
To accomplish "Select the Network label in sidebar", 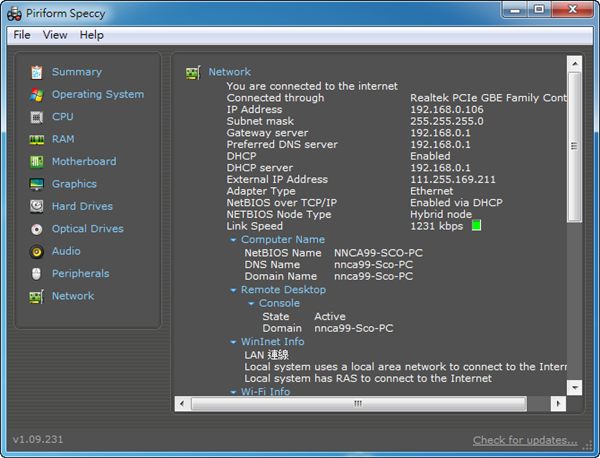I will pos(73,296).
